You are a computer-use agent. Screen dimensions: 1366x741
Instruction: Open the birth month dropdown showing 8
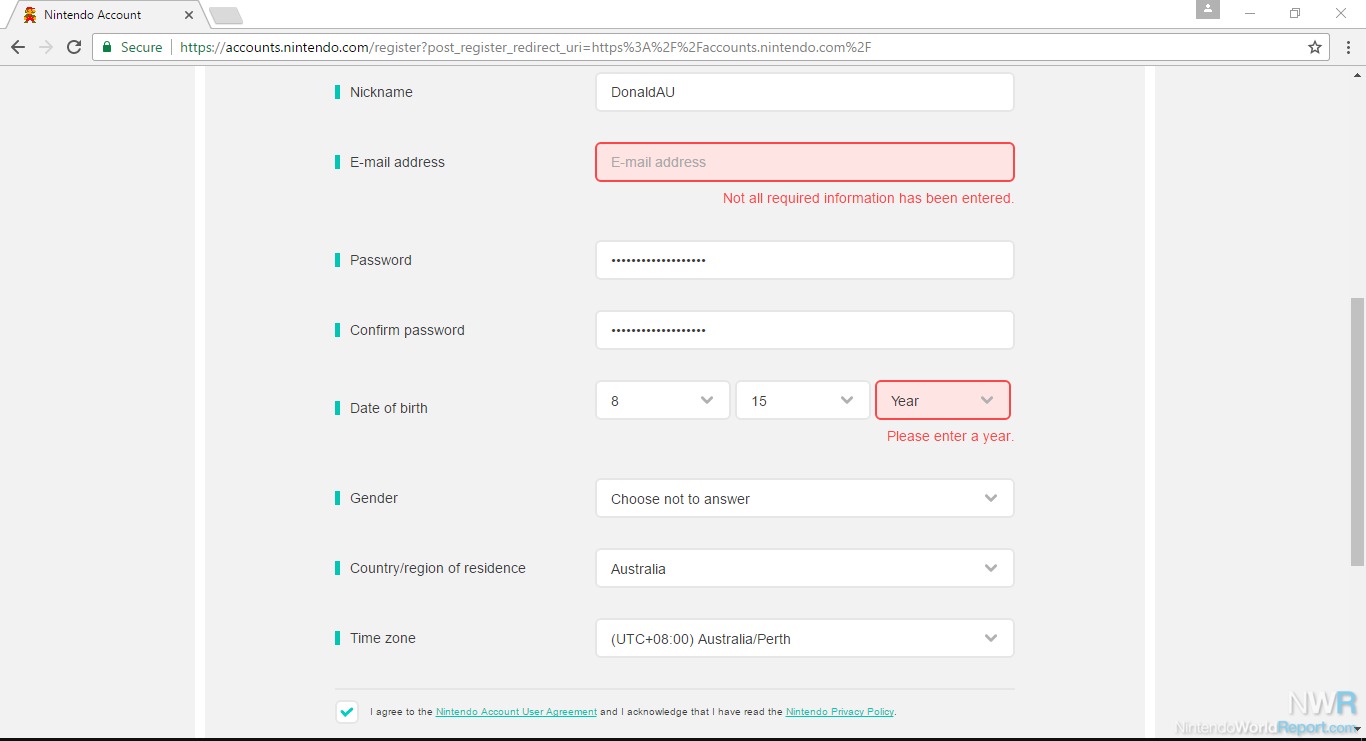(x=663, y=400)
